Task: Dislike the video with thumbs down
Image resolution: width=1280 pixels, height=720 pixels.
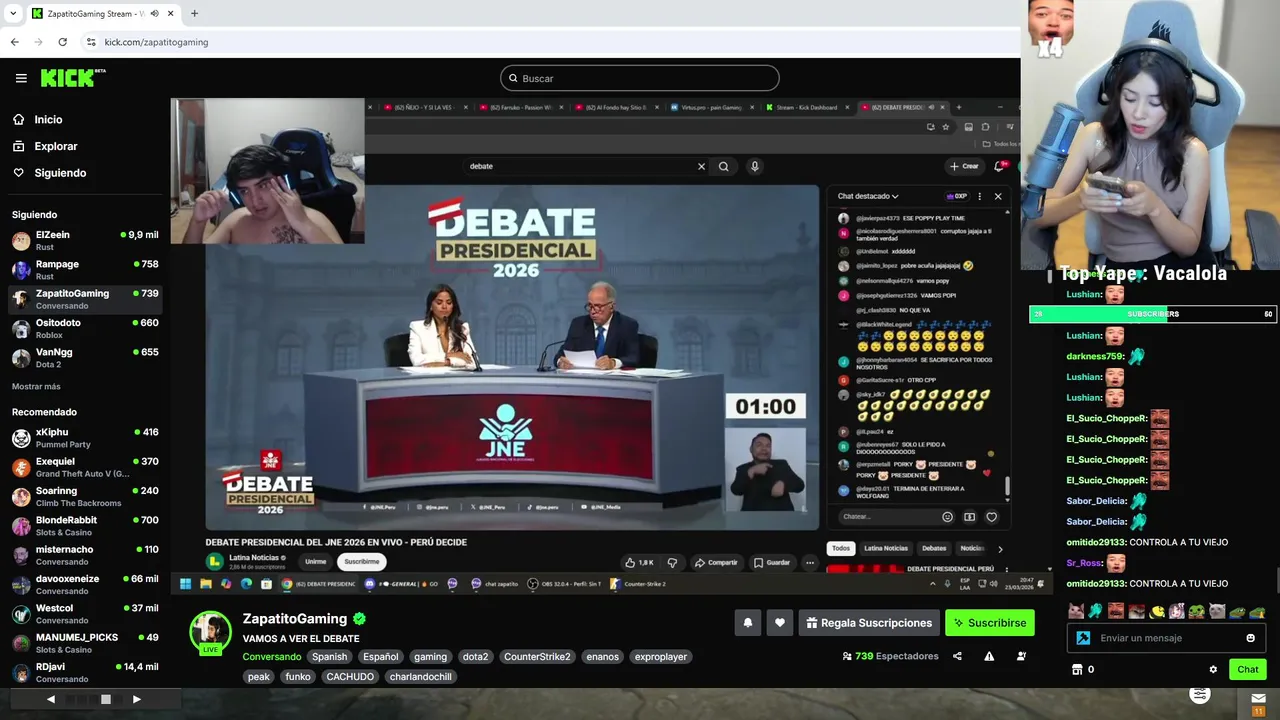Action: [672, 562]
